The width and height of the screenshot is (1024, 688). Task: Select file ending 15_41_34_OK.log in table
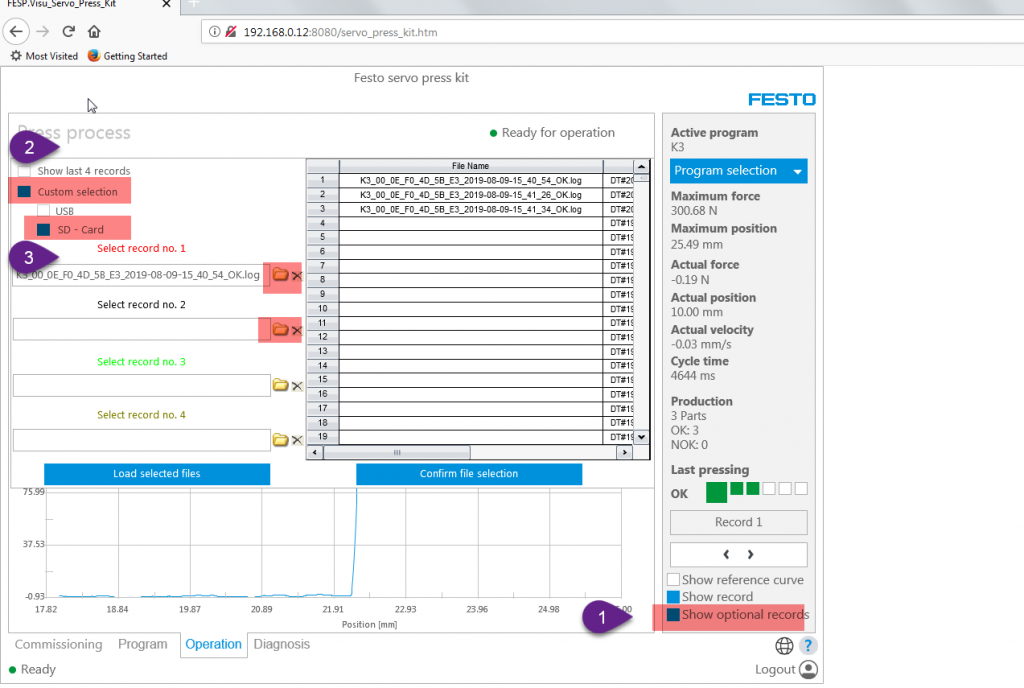pyautogui.click(x=471, y=209)
